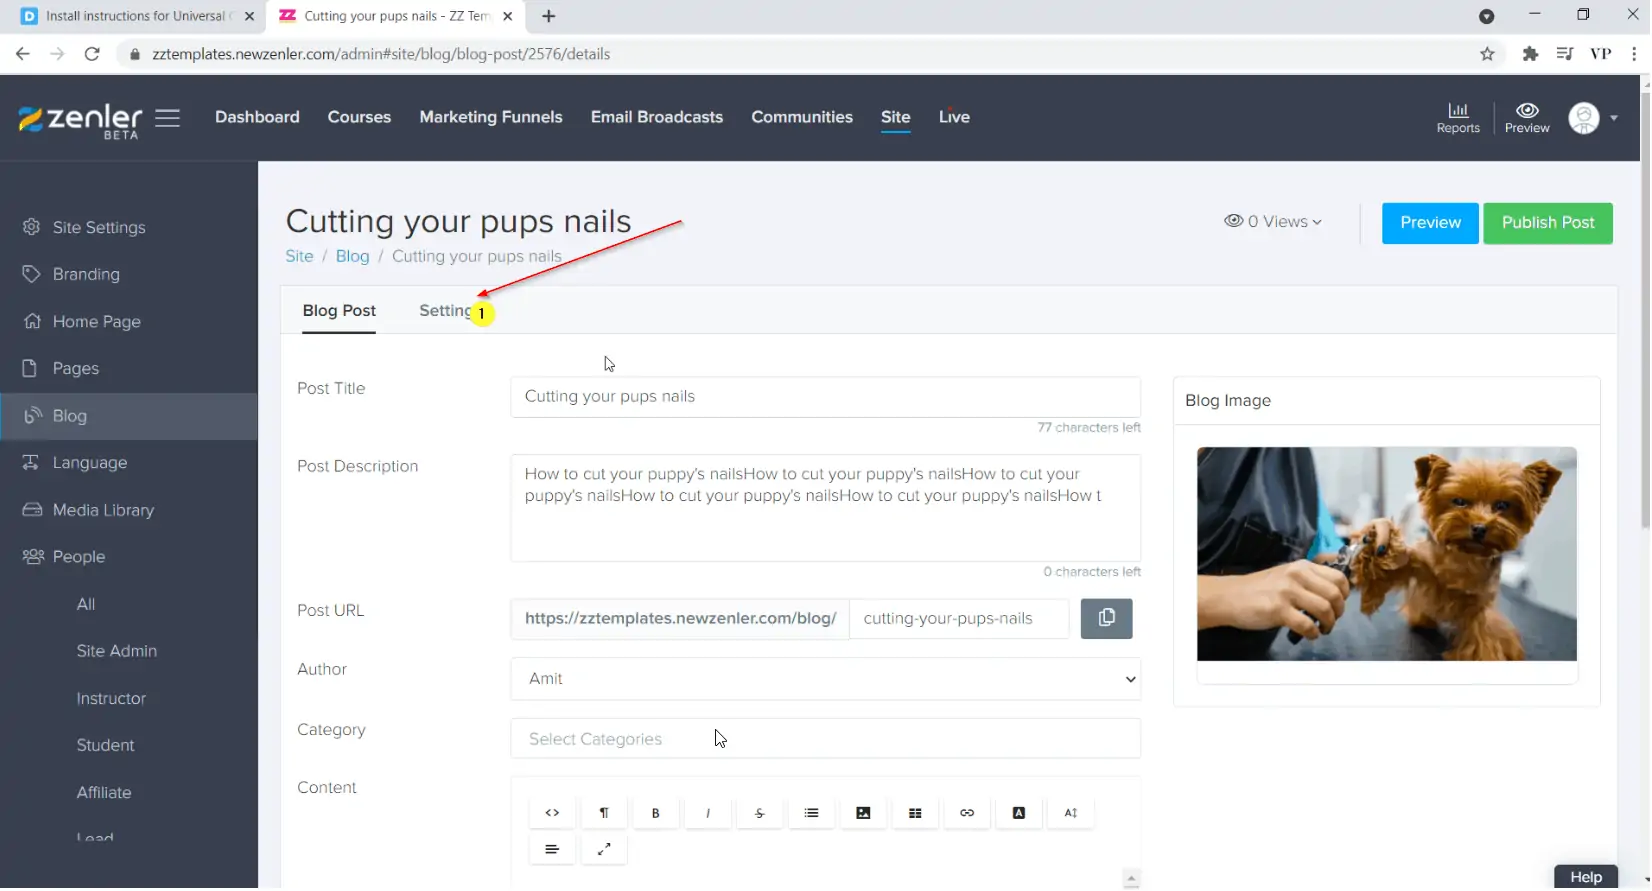1652x891 pixels.
Task: Open Email Broadcasts menu
Action: click(x=657, y=117)
